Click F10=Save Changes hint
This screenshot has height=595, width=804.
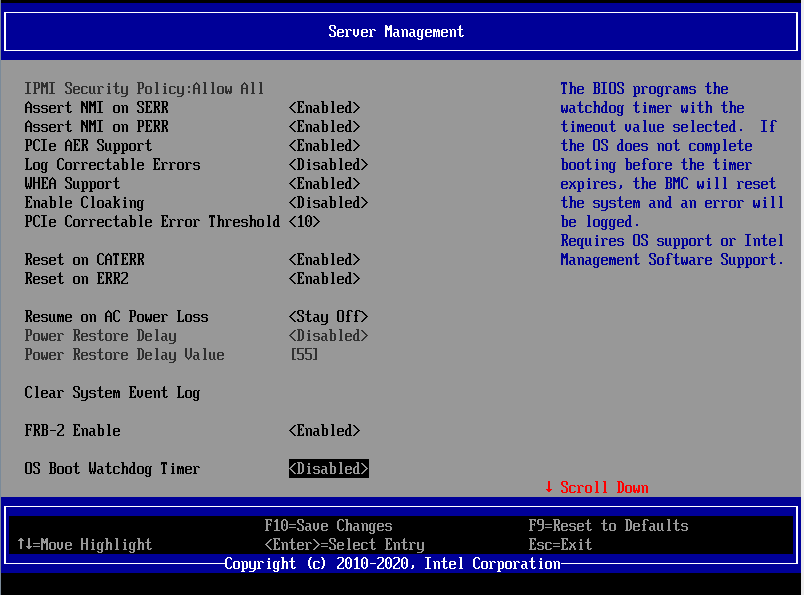pos(328,526)
